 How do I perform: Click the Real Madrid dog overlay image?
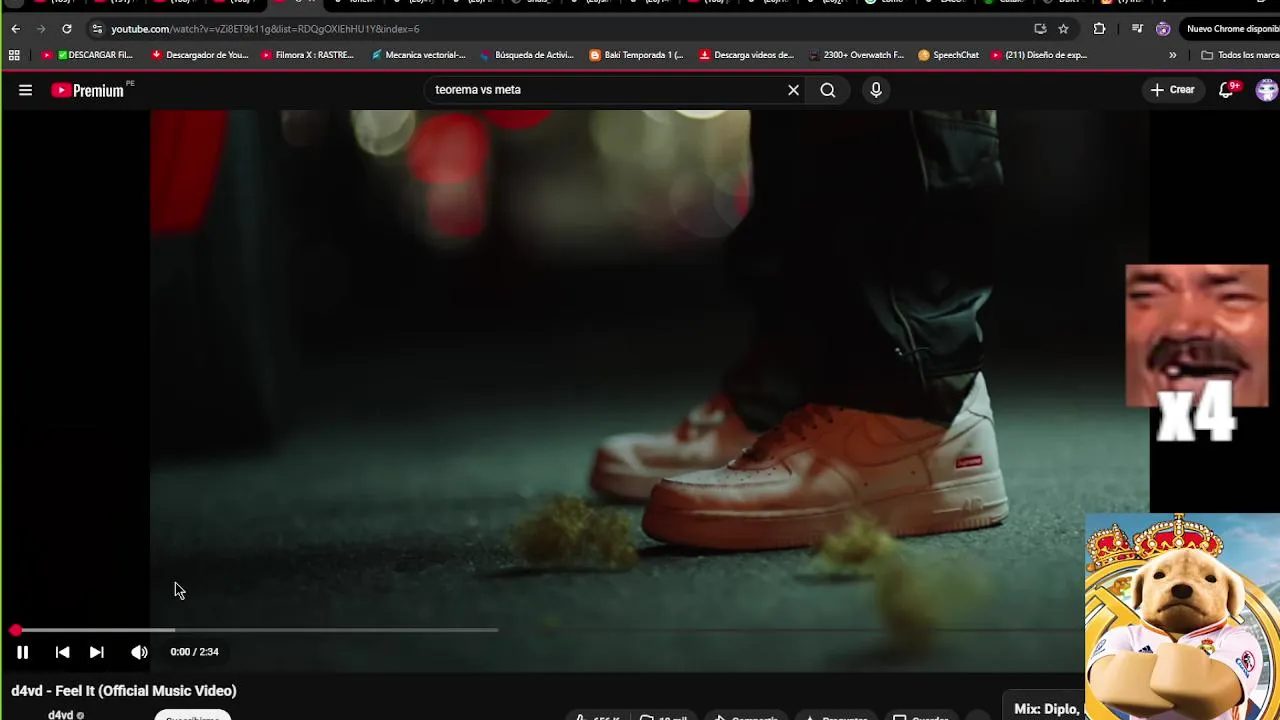tap(1182, 616)
